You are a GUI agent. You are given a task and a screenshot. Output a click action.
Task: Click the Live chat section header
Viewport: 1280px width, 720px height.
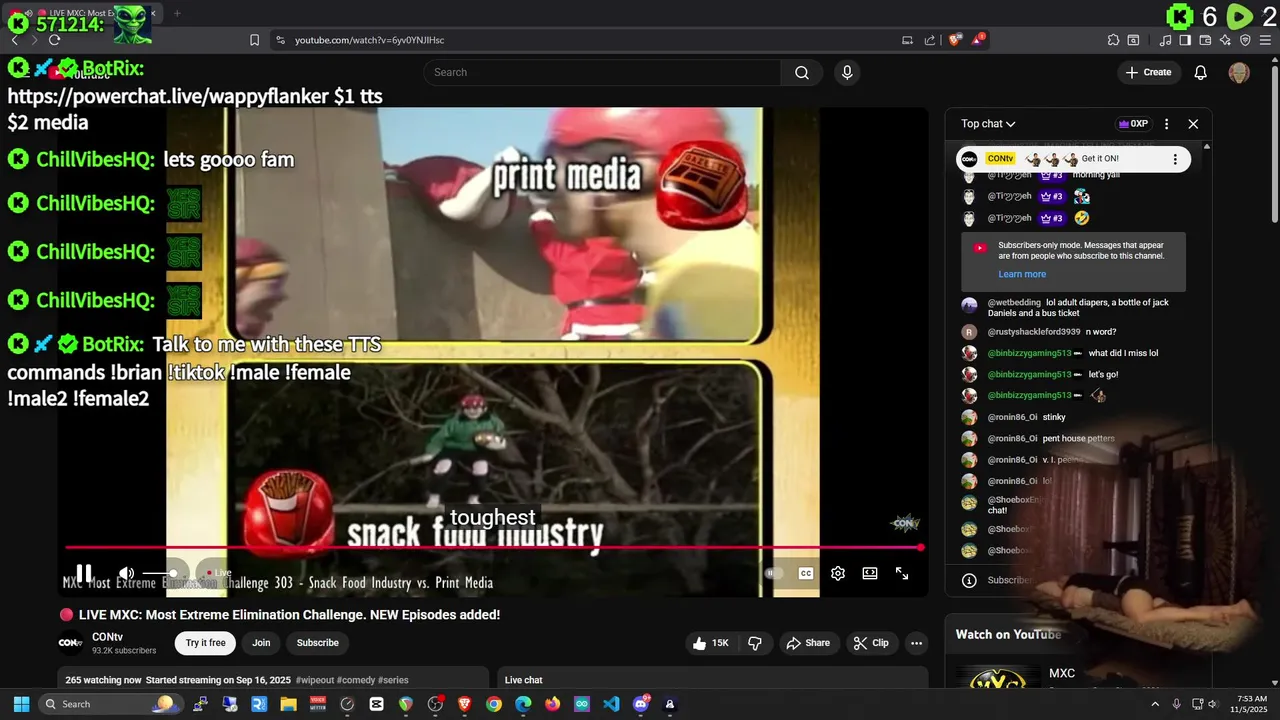524,680
